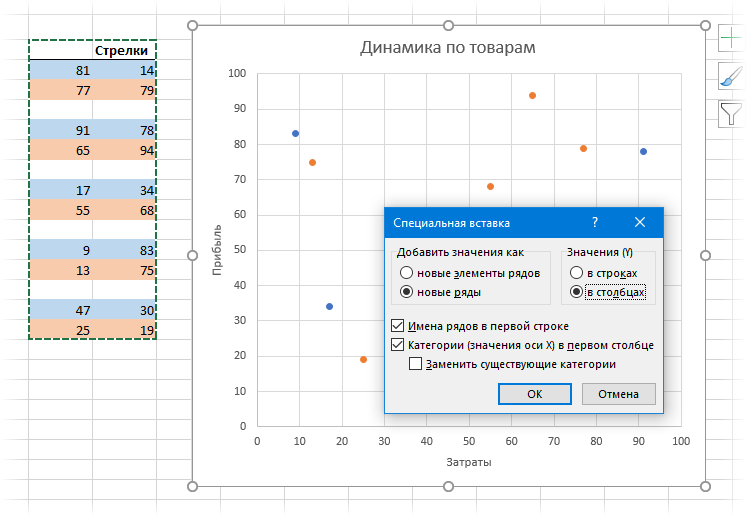
Task: Click the Отмена button
Action: tap(618, 394)
